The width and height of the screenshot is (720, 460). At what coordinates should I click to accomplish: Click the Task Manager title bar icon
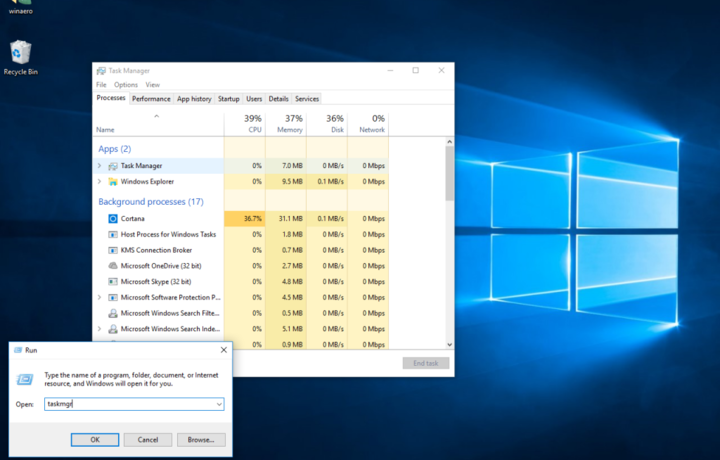click(101, 71)
